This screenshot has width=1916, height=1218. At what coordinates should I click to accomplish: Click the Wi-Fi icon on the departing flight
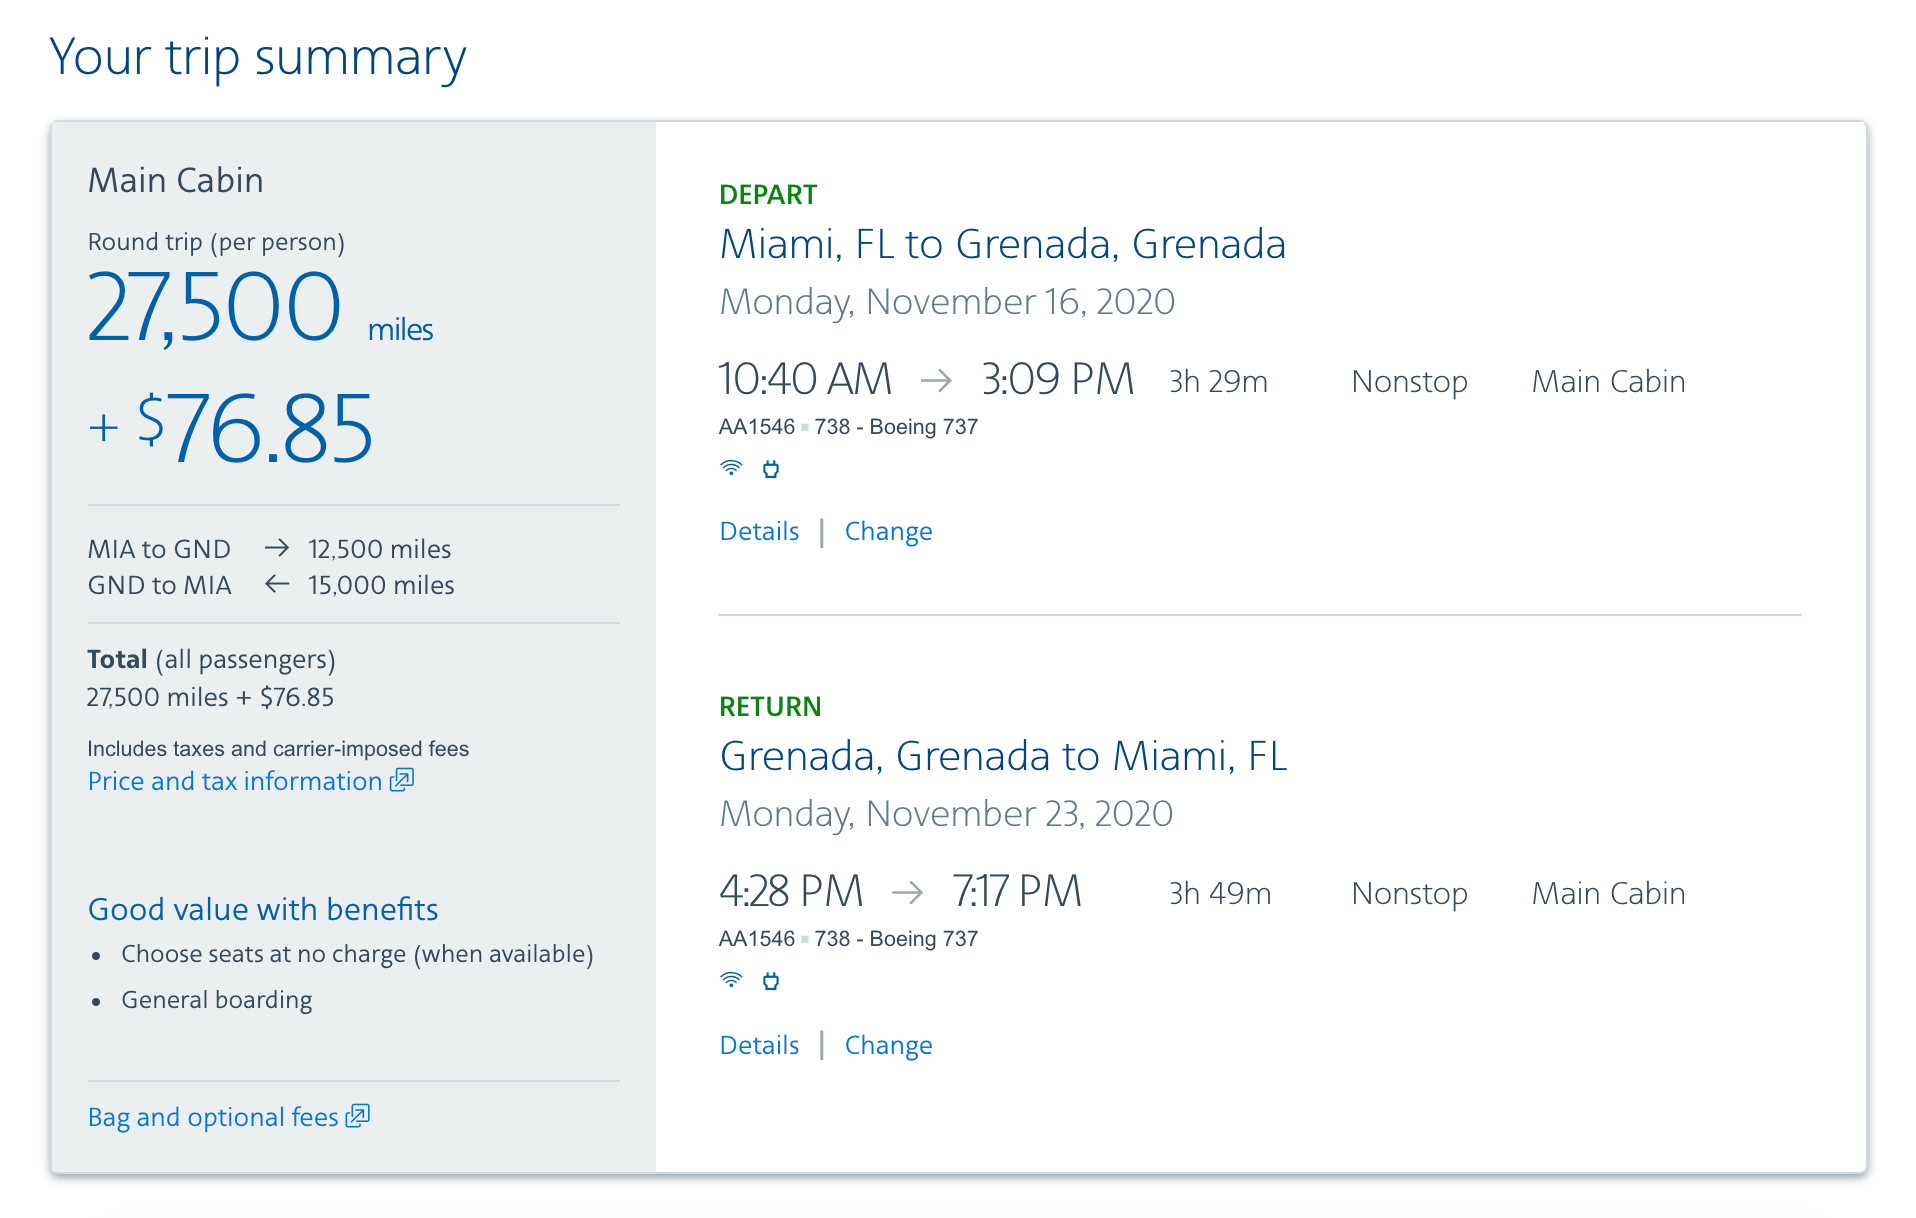point(731,468)
